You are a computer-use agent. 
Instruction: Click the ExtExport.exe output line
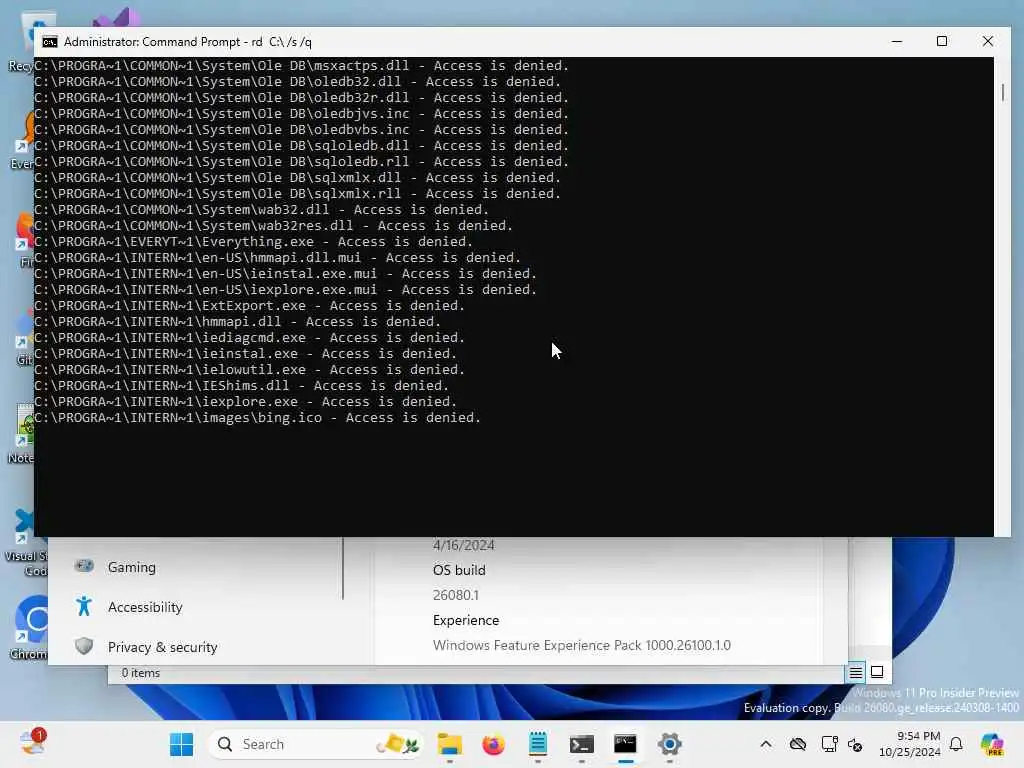[x=249, y=306]
